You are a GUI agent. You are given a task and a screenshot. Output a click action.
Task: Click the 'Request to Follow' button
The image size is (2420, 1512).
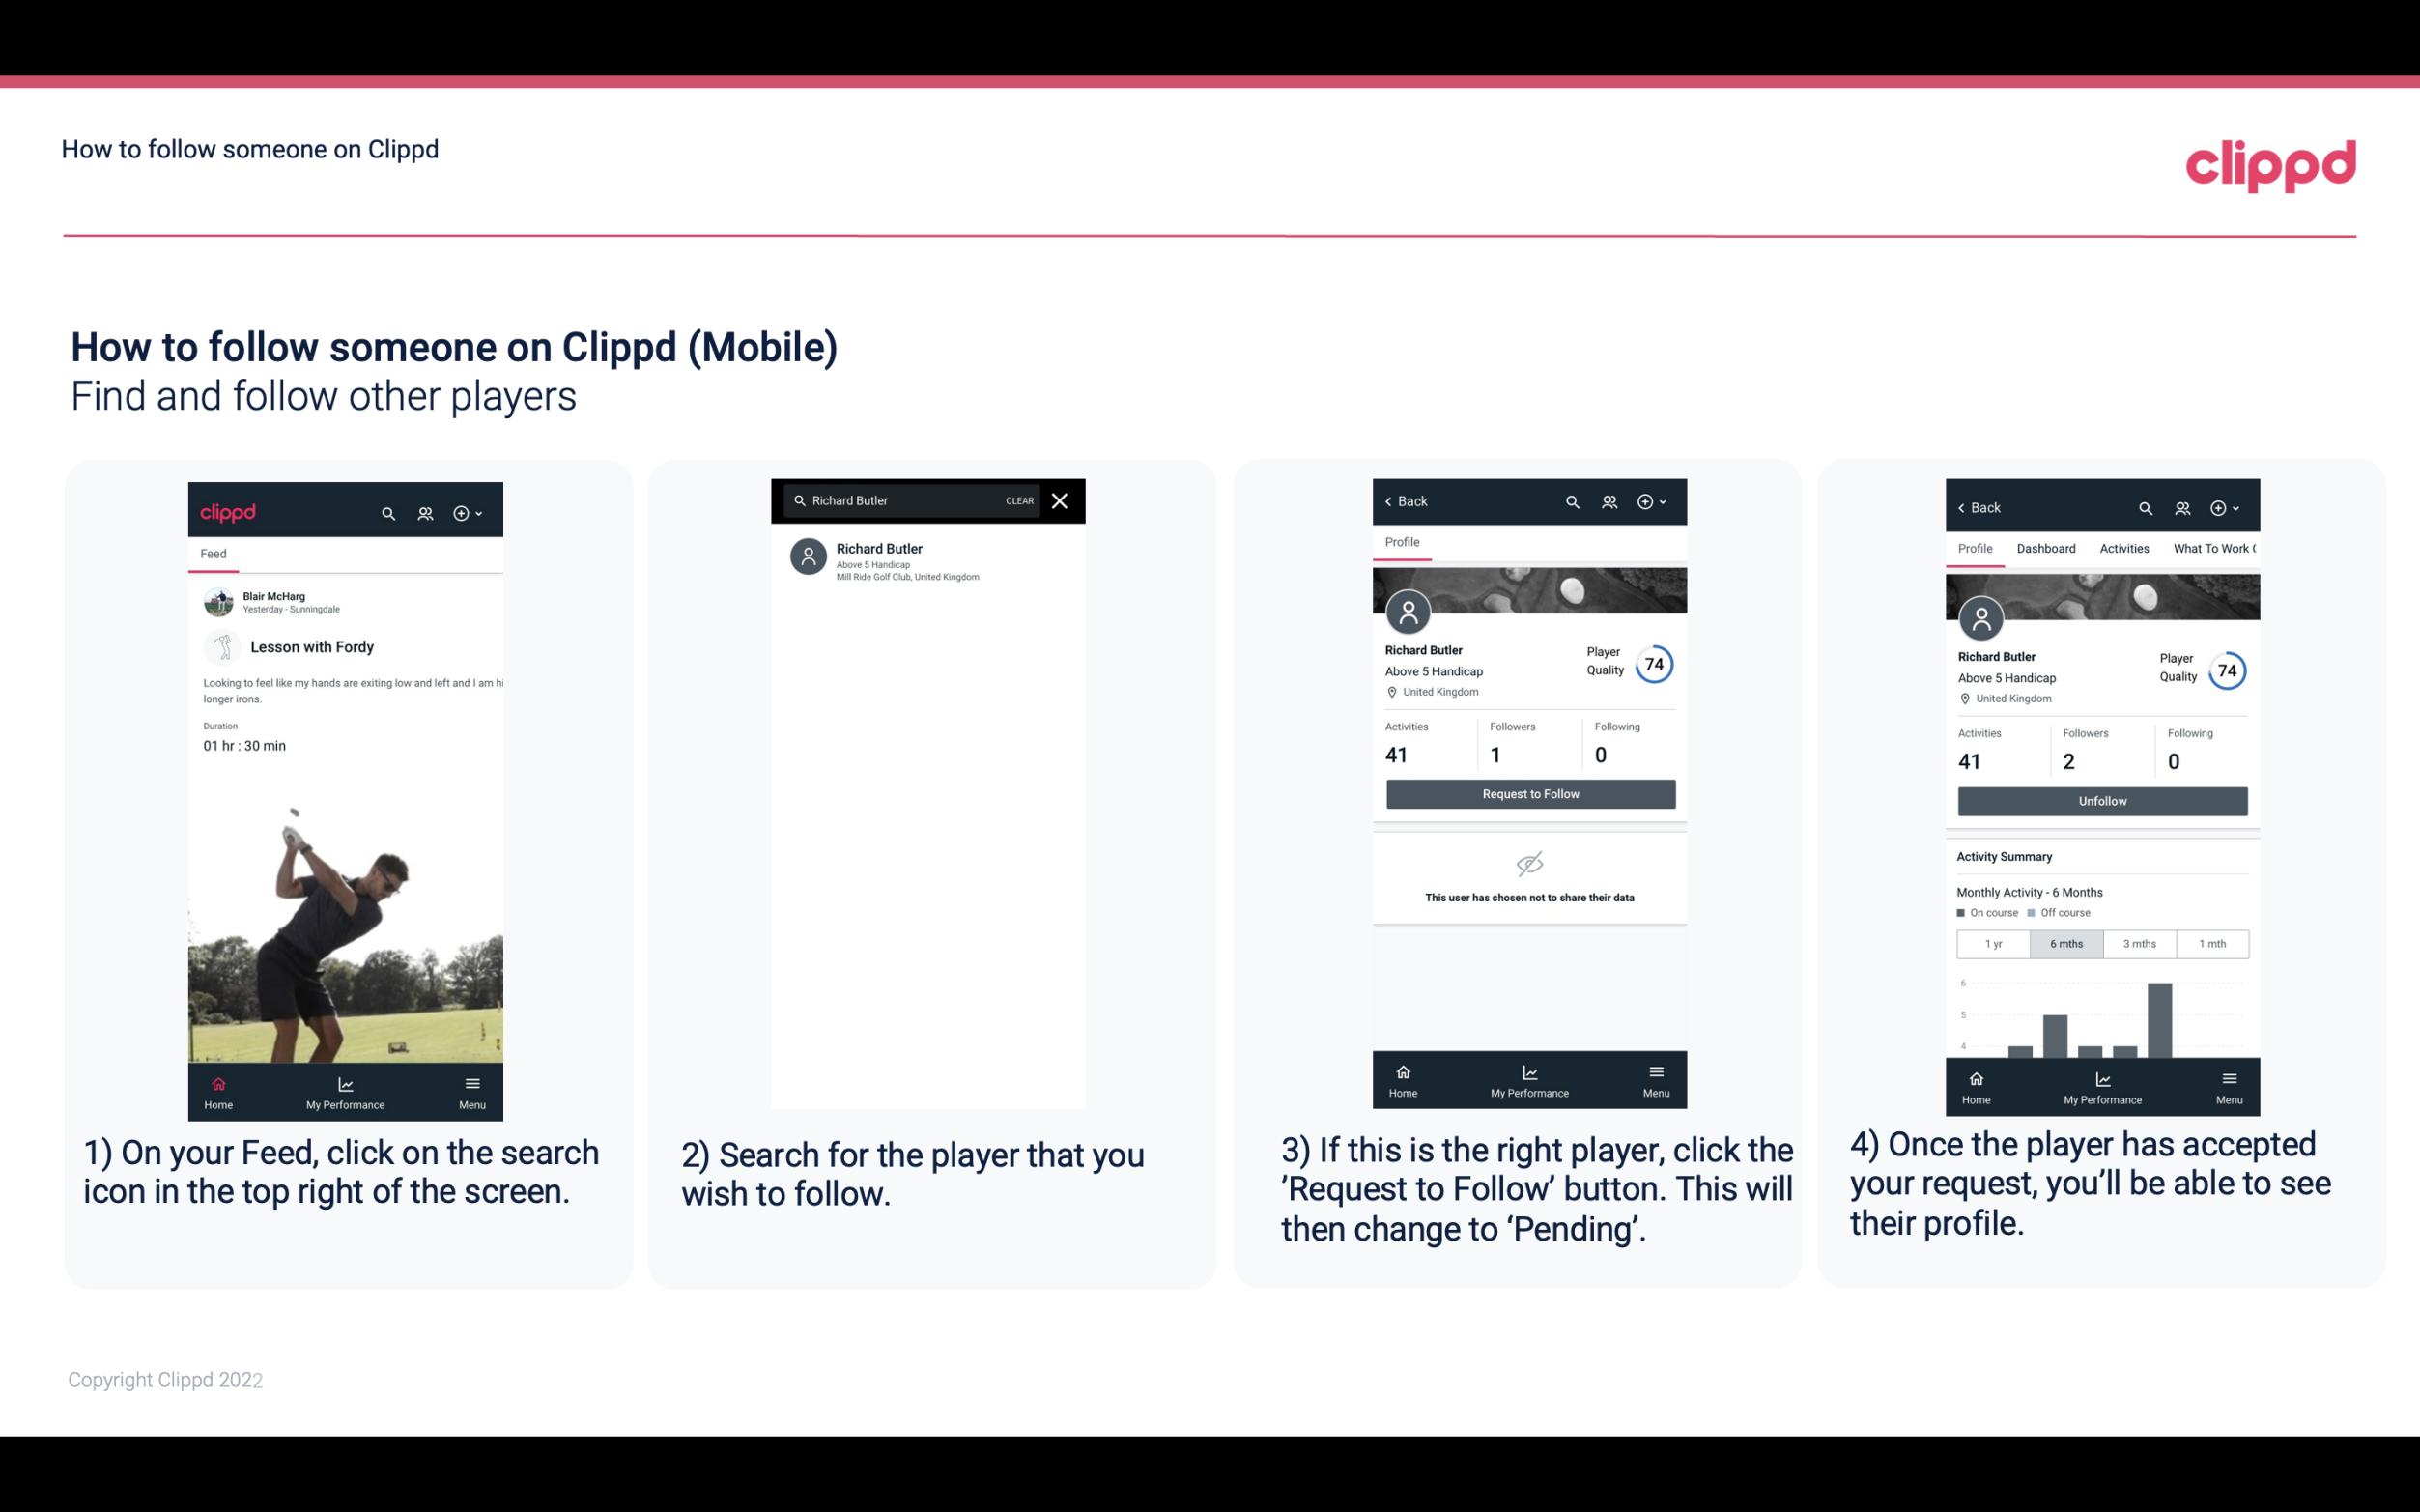tap(1528, 792)
